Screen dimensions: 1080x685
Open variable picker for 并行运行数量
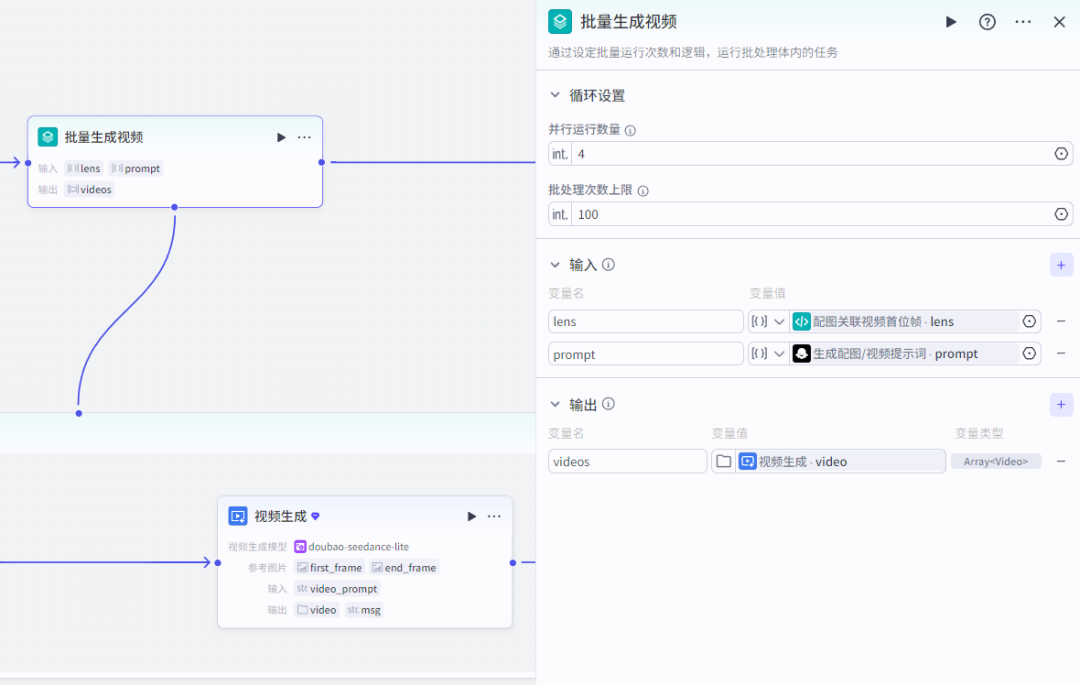pos(1061,154)
